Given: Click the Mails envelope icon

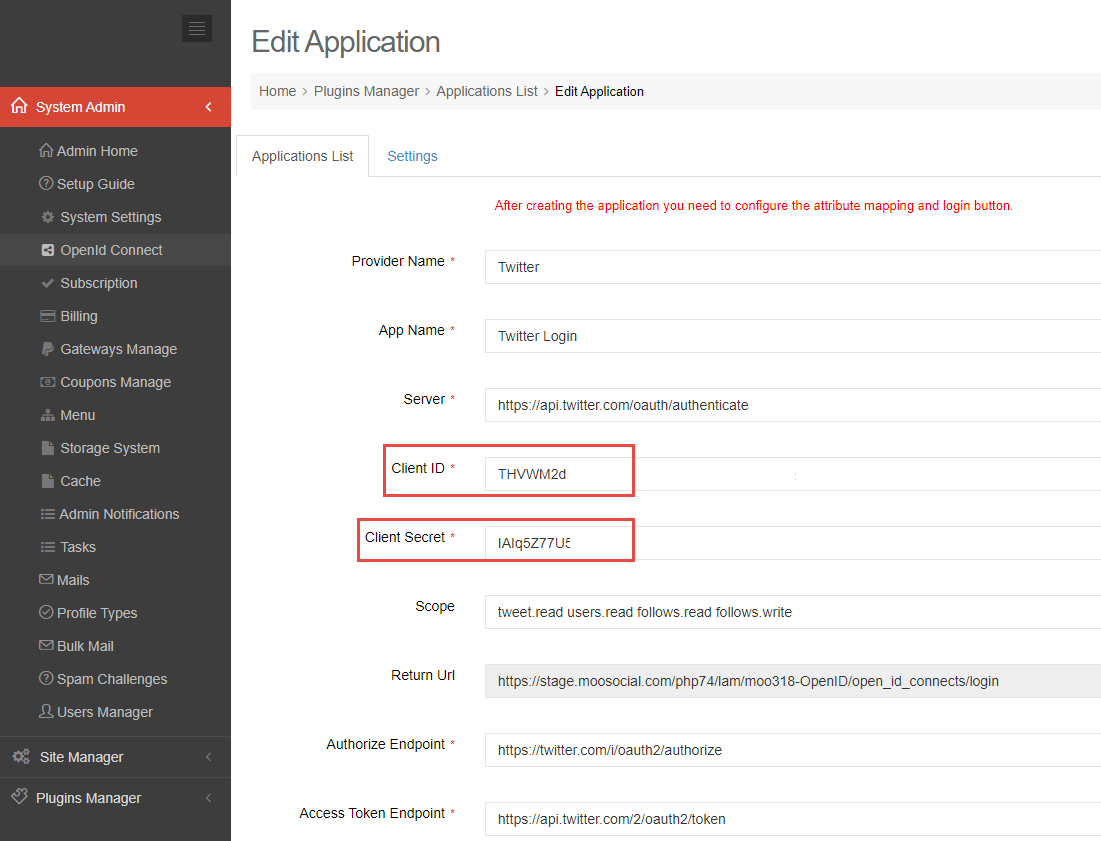Looking at the screenshot, I should [46, 579].
